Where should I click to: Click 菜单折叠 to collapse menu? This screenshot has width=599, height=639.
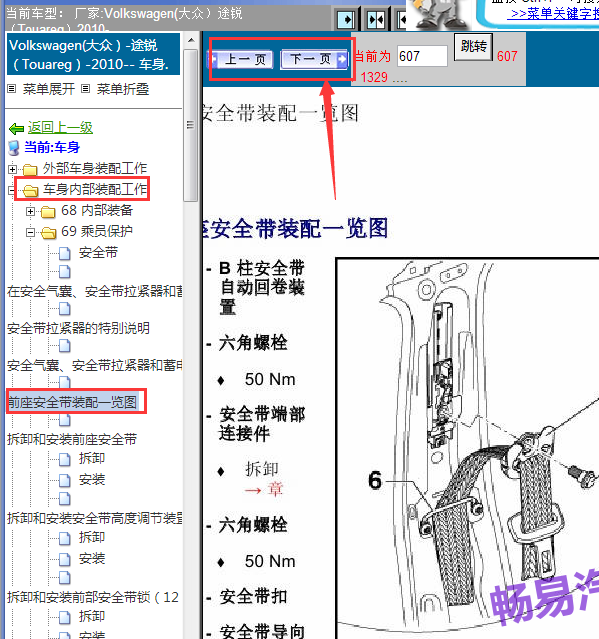point(123,89)
